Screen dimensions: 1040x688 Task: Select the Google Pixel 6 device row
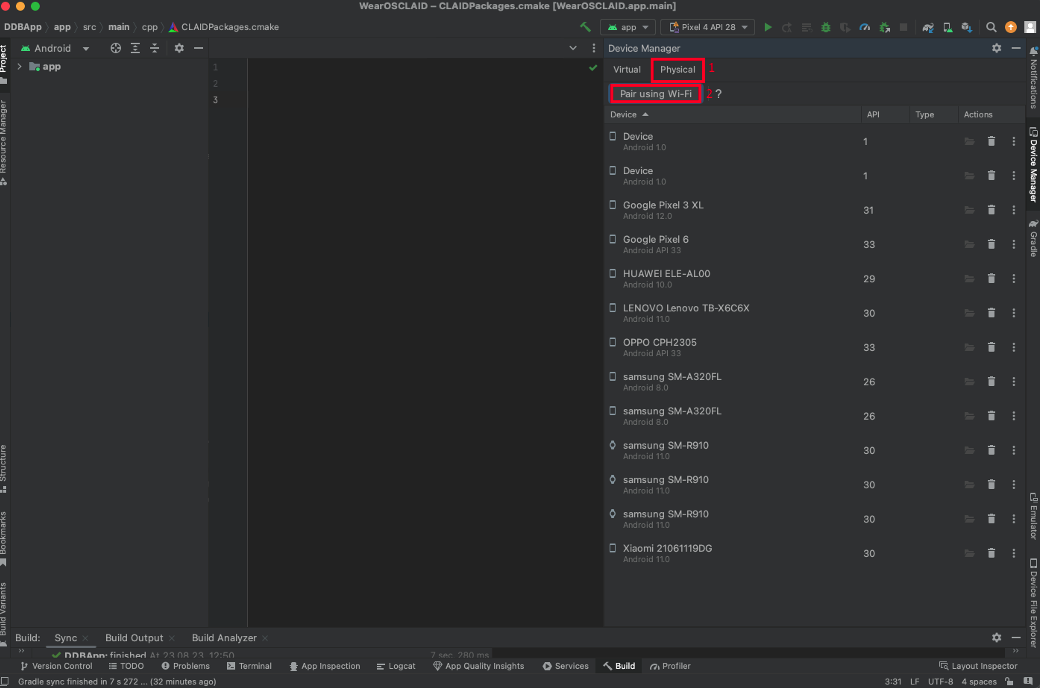coord(814,244)
